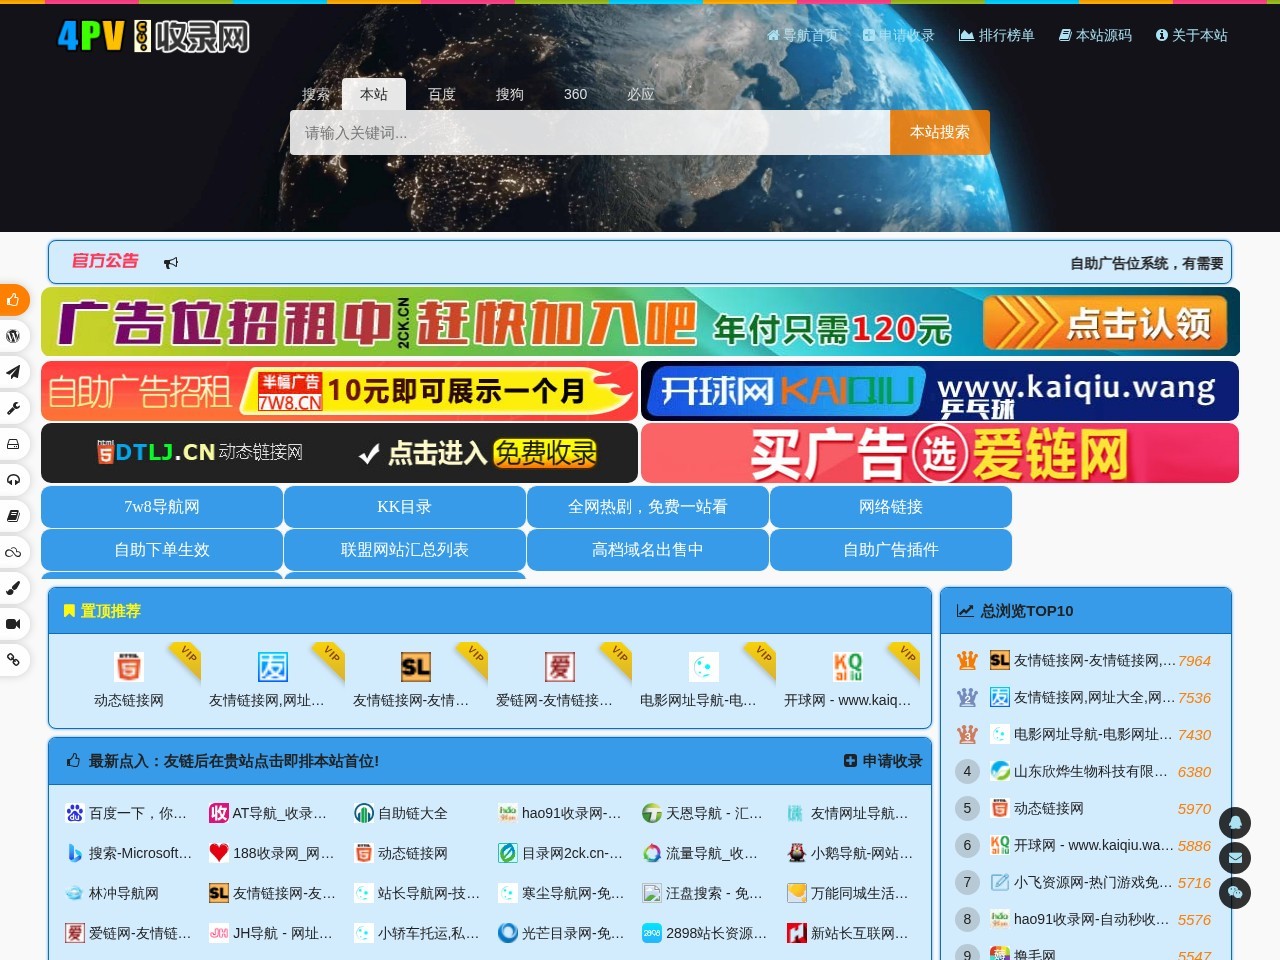
Task: Click the book sidebar icon
Action: (13, 516)
